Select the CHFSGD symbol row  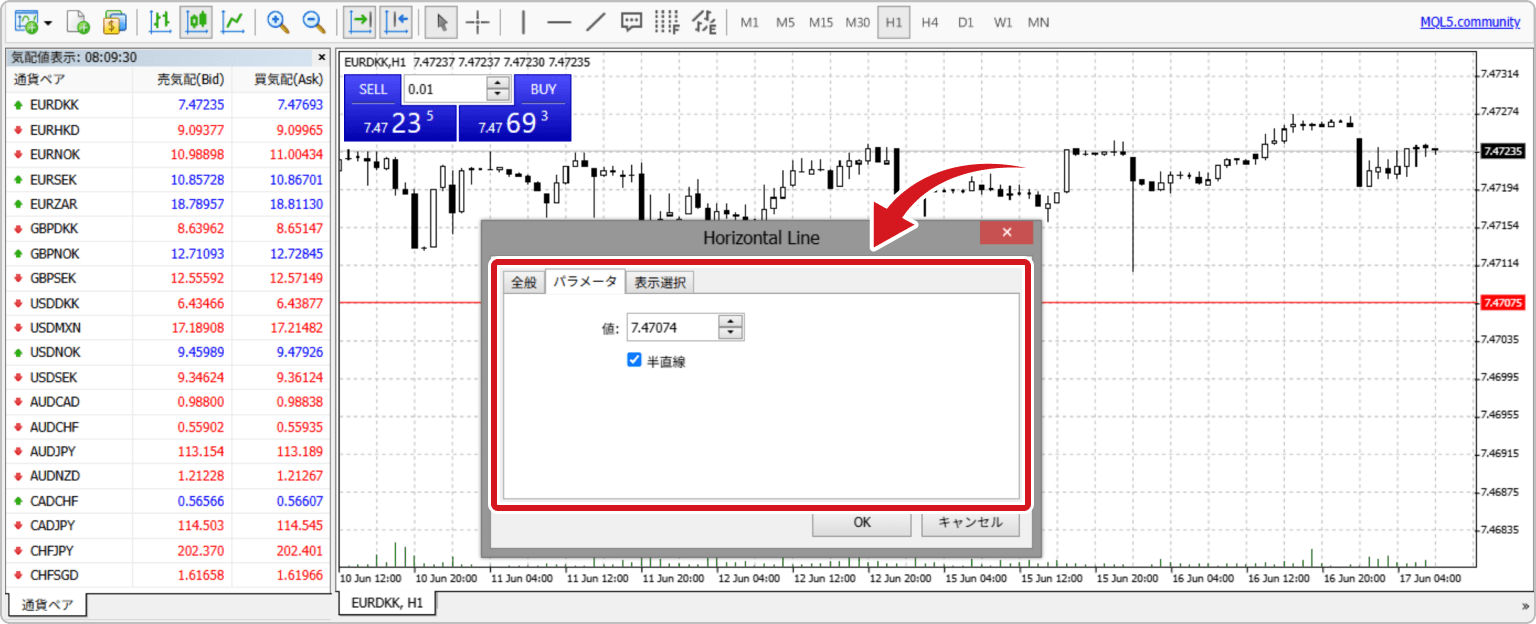coord(168,576)
